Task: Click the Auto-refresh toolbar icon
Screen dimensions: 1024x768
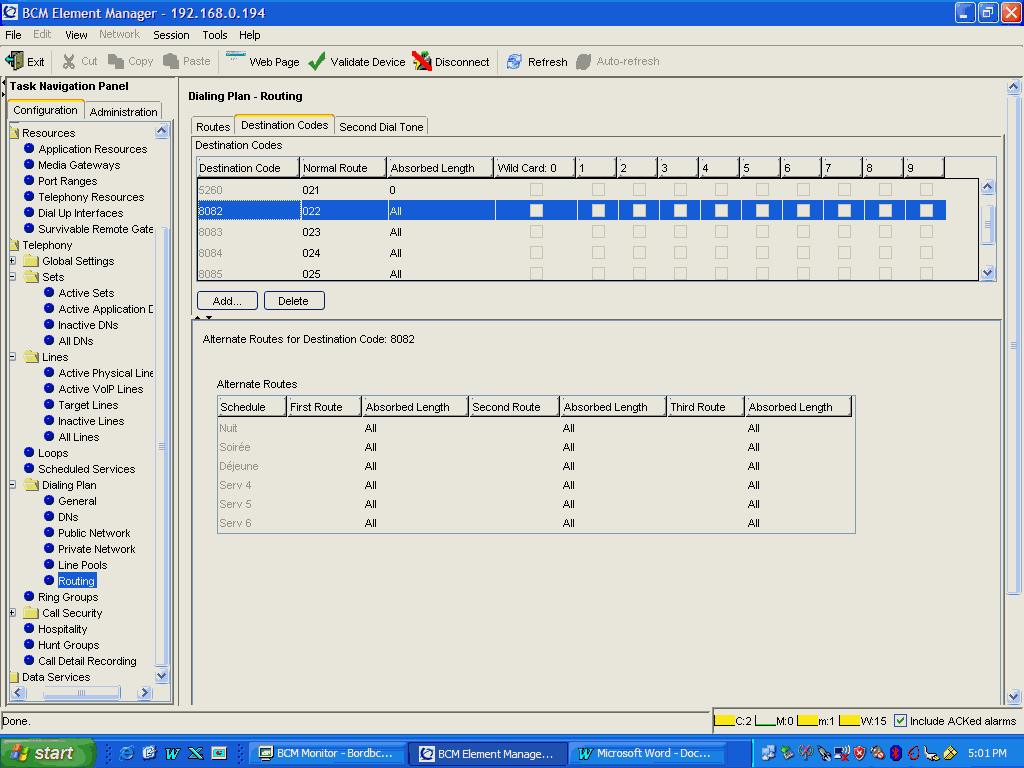Action: [x=583, y=61]
